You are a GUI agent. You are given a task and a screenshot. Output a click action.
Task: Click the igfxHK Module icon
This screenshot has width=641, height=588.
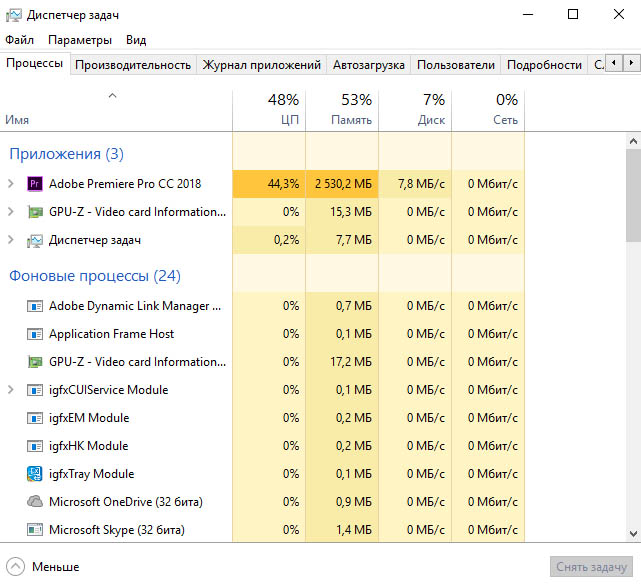click(x=35, y=446)
